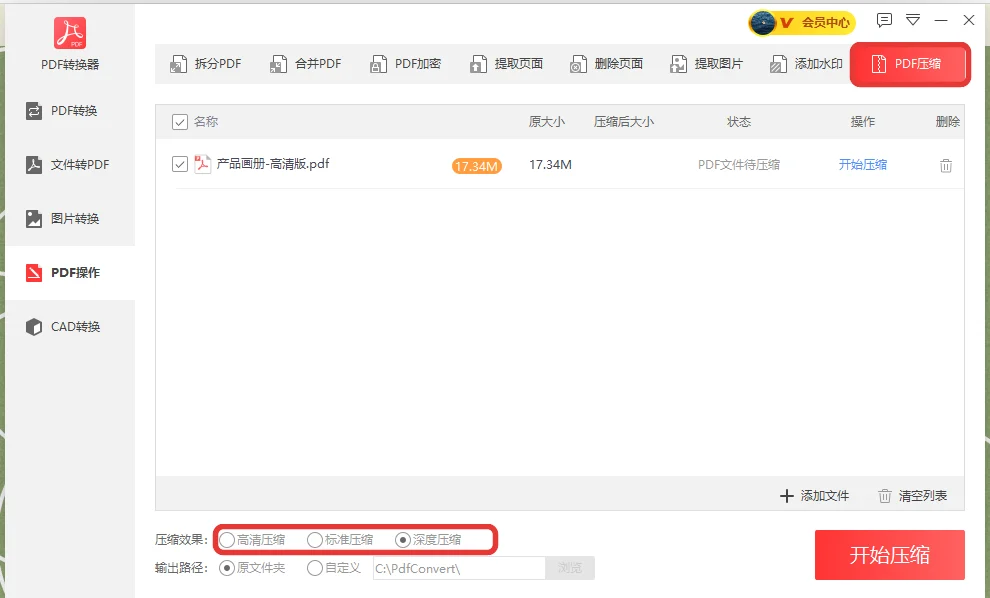Click the 开始压缩 link in the file row
Image resolution: width=990 pixels, height=598 pixels.
pyautogui.click(x=862, y=165)
